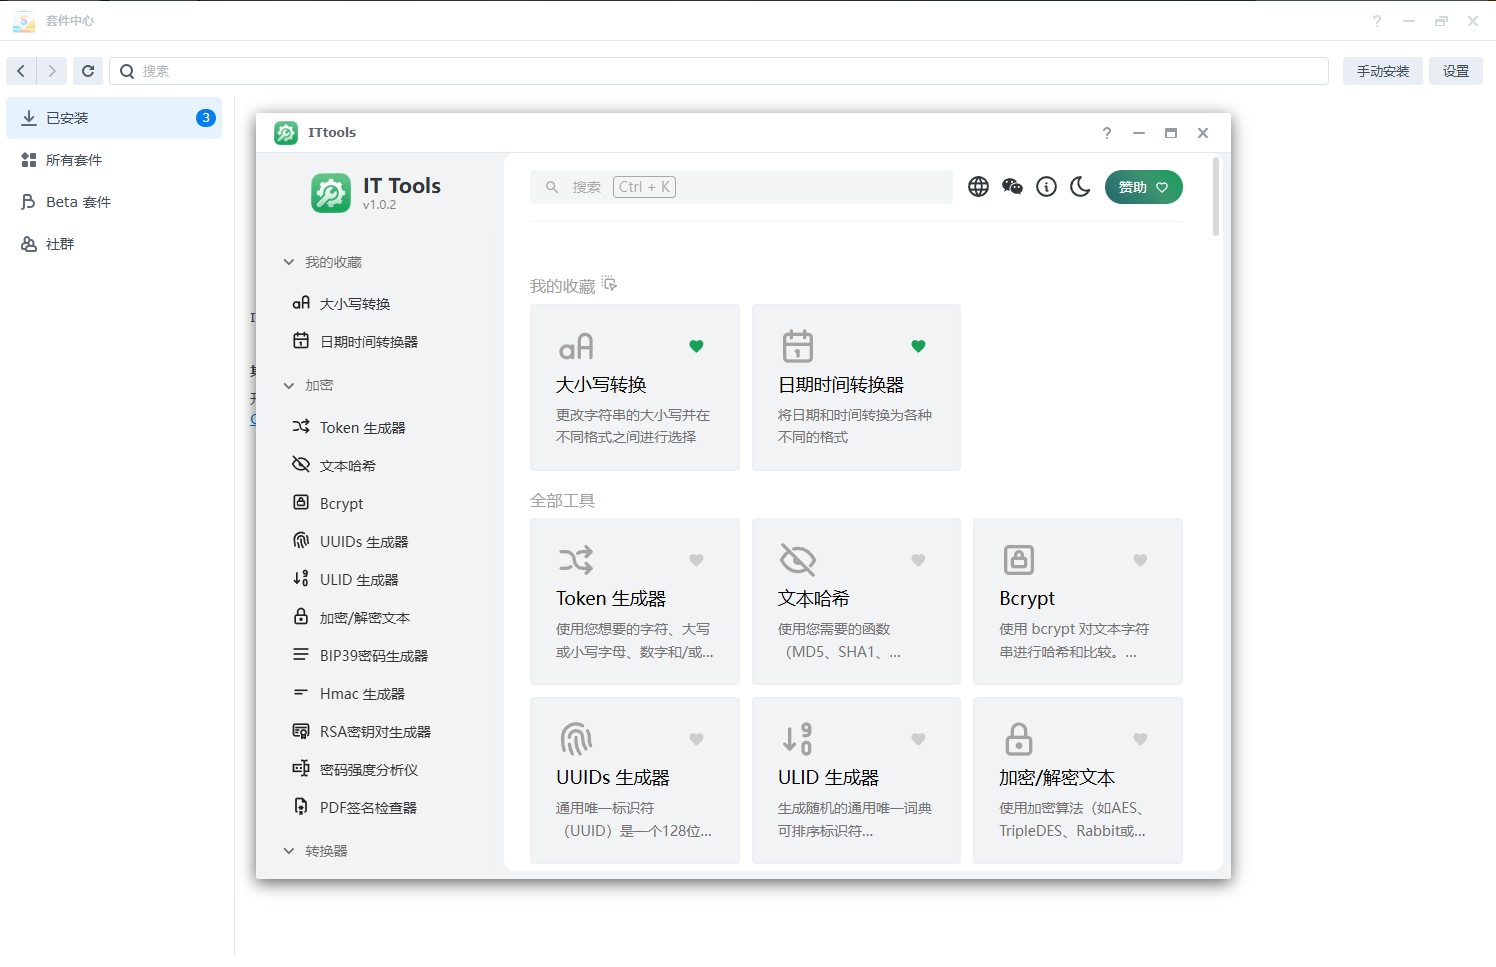The image size is (1496, 967).
Task: Click the IT Tools search field
Action: 760,187
